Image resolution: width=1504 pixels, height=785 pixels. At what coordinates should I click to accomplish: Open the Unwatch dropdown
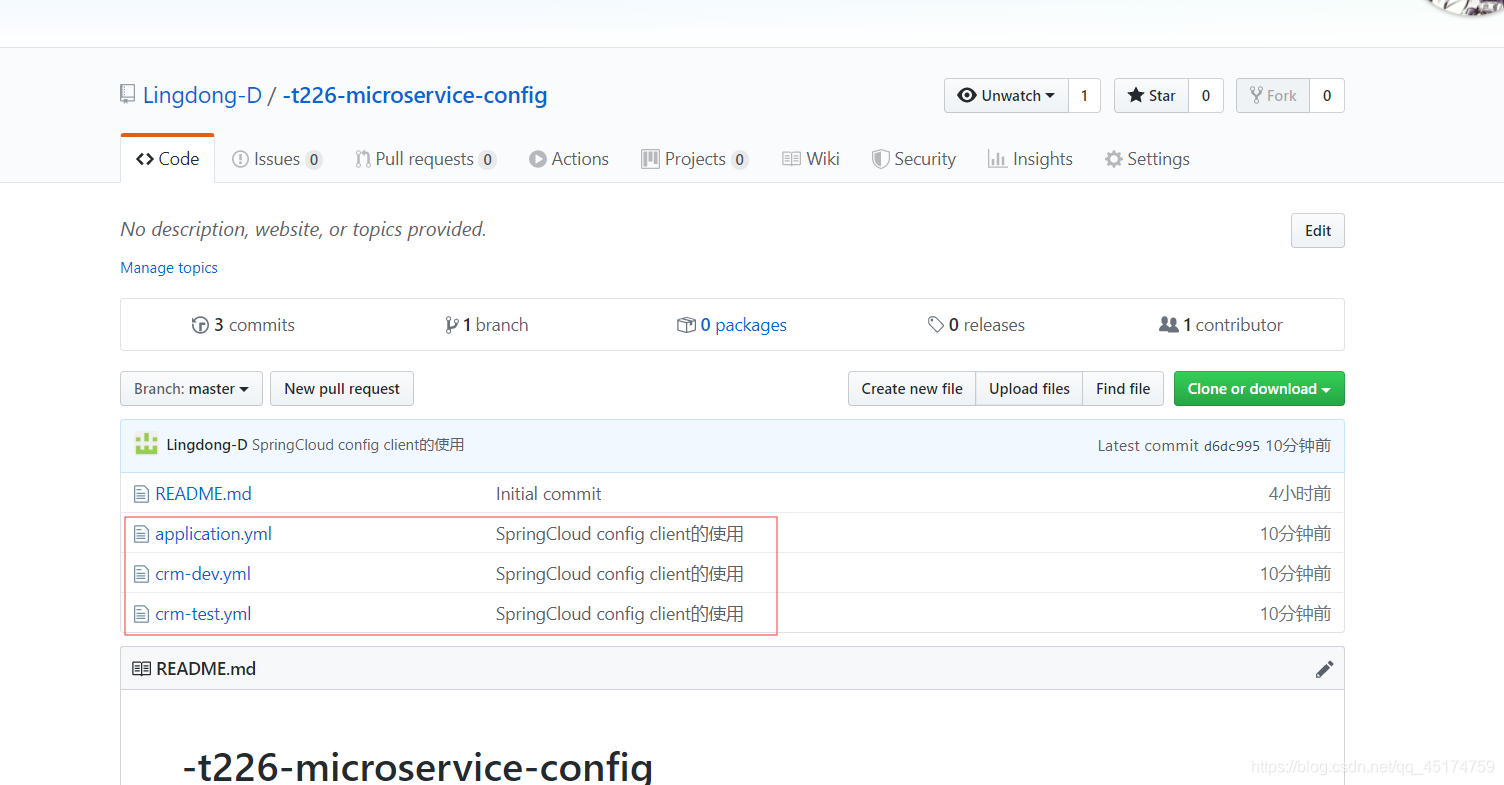click(x=1006, y=96)
